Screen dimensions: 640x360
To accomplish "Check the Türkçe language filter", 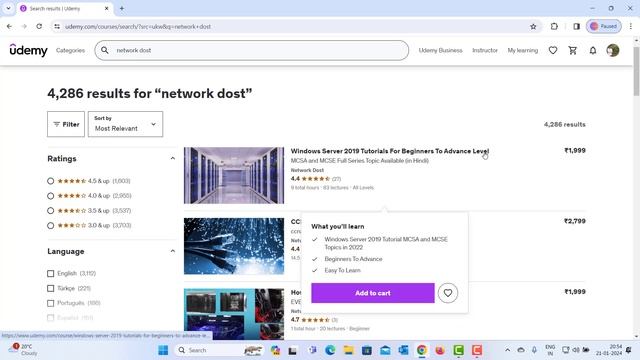I will pyautogui.click(x=51, y=289).
